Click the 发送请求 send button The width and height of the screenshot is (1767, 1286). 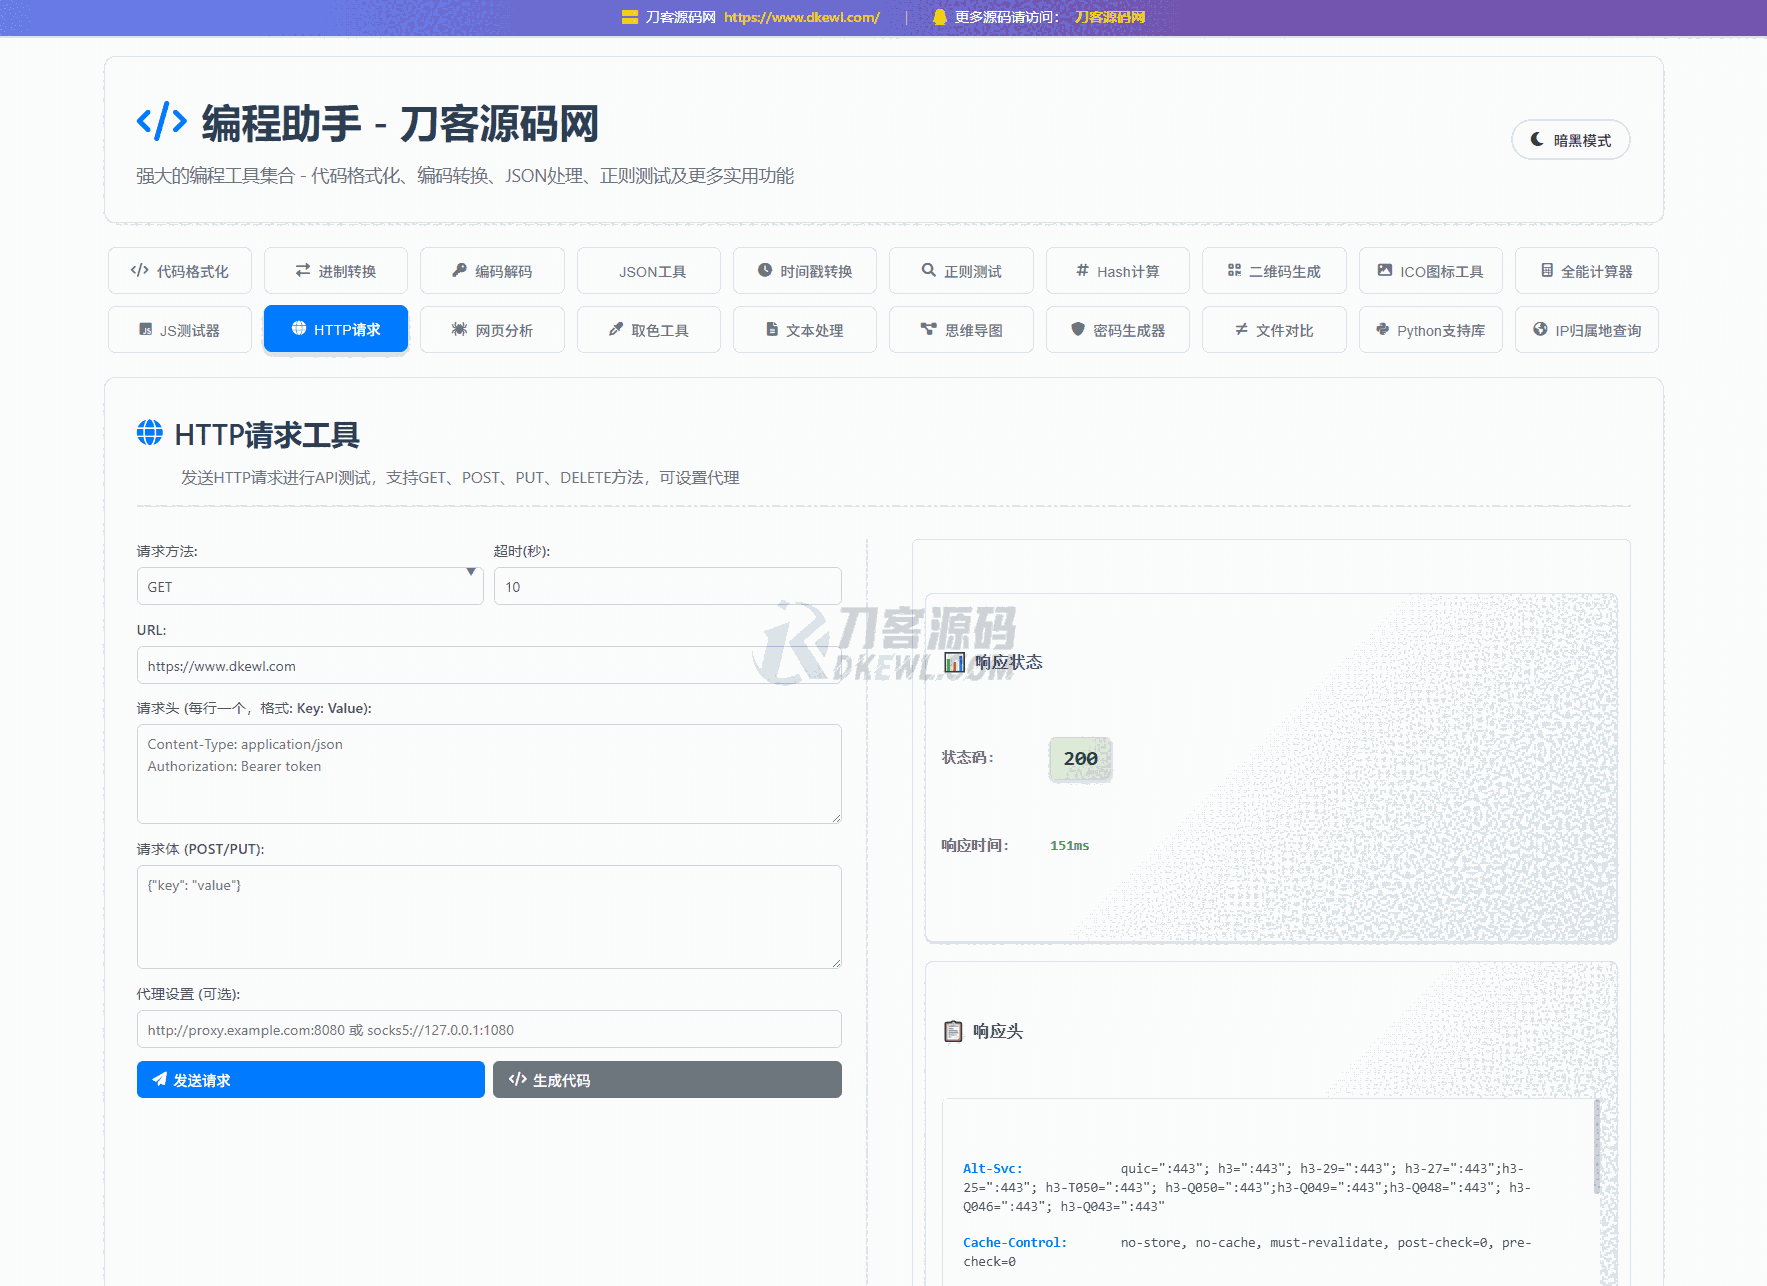click(310, 1080)
